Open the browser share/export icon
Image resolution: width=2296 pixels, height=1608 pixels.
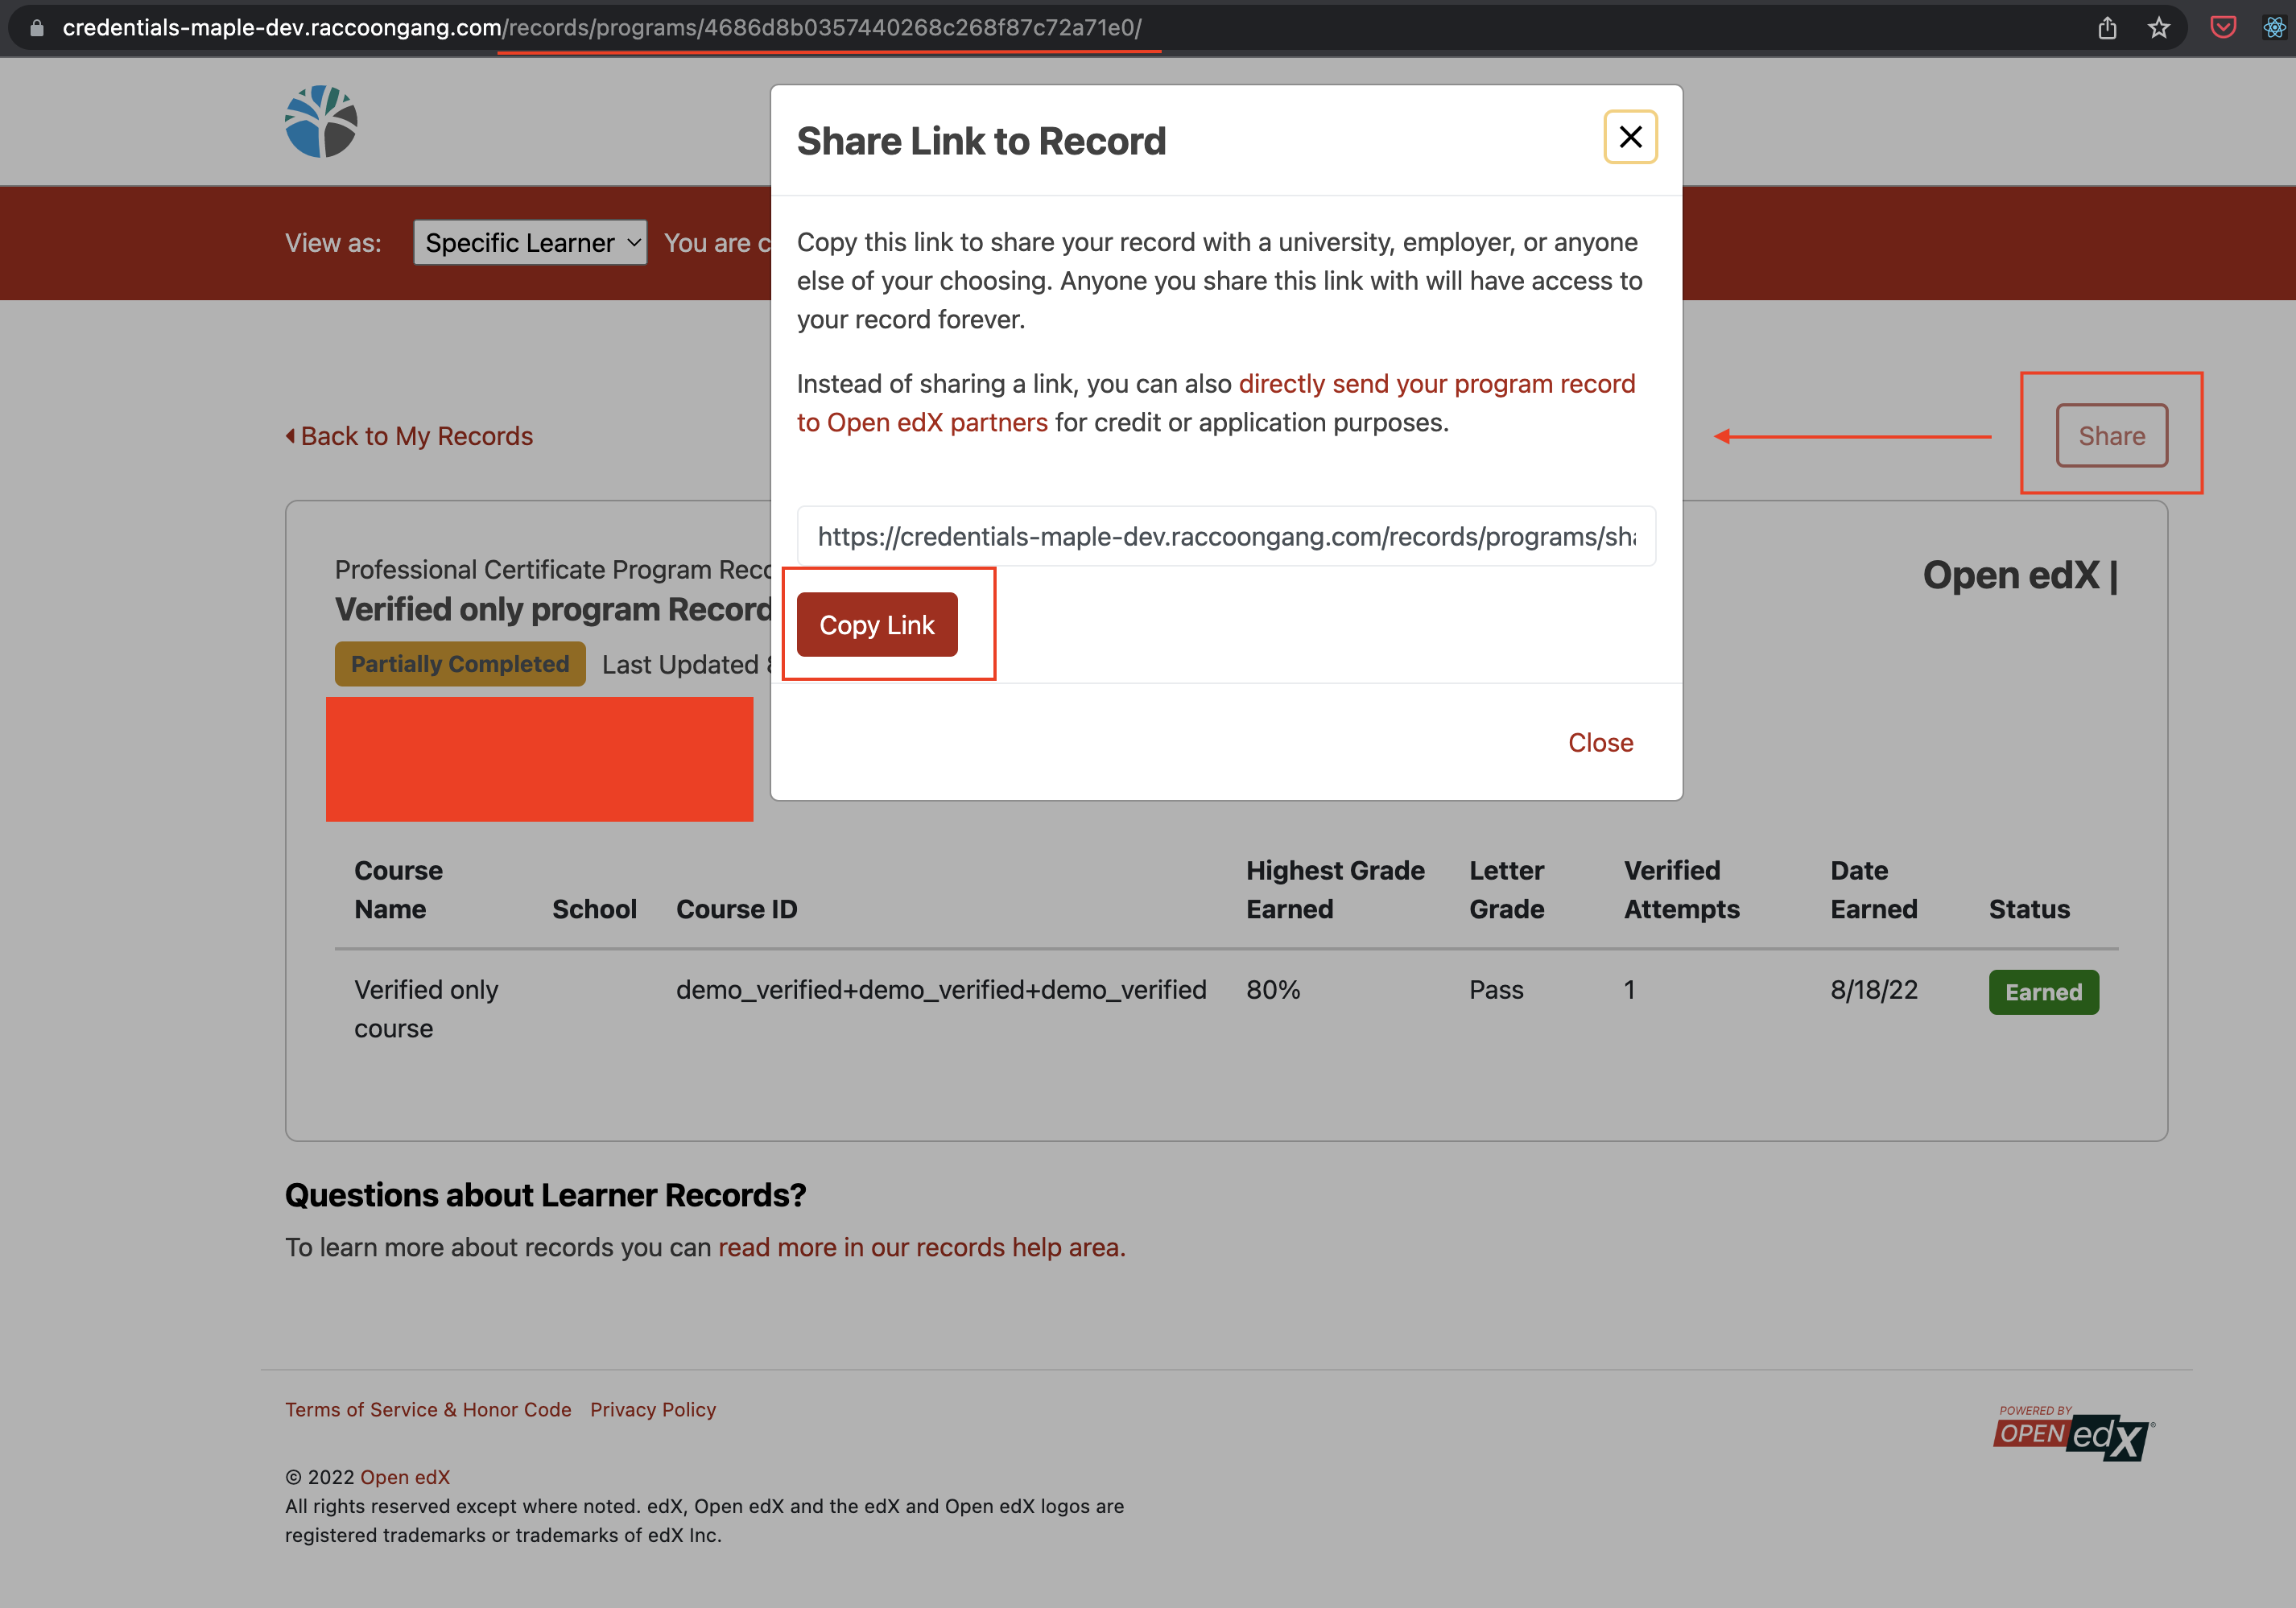coord(2108,27)
